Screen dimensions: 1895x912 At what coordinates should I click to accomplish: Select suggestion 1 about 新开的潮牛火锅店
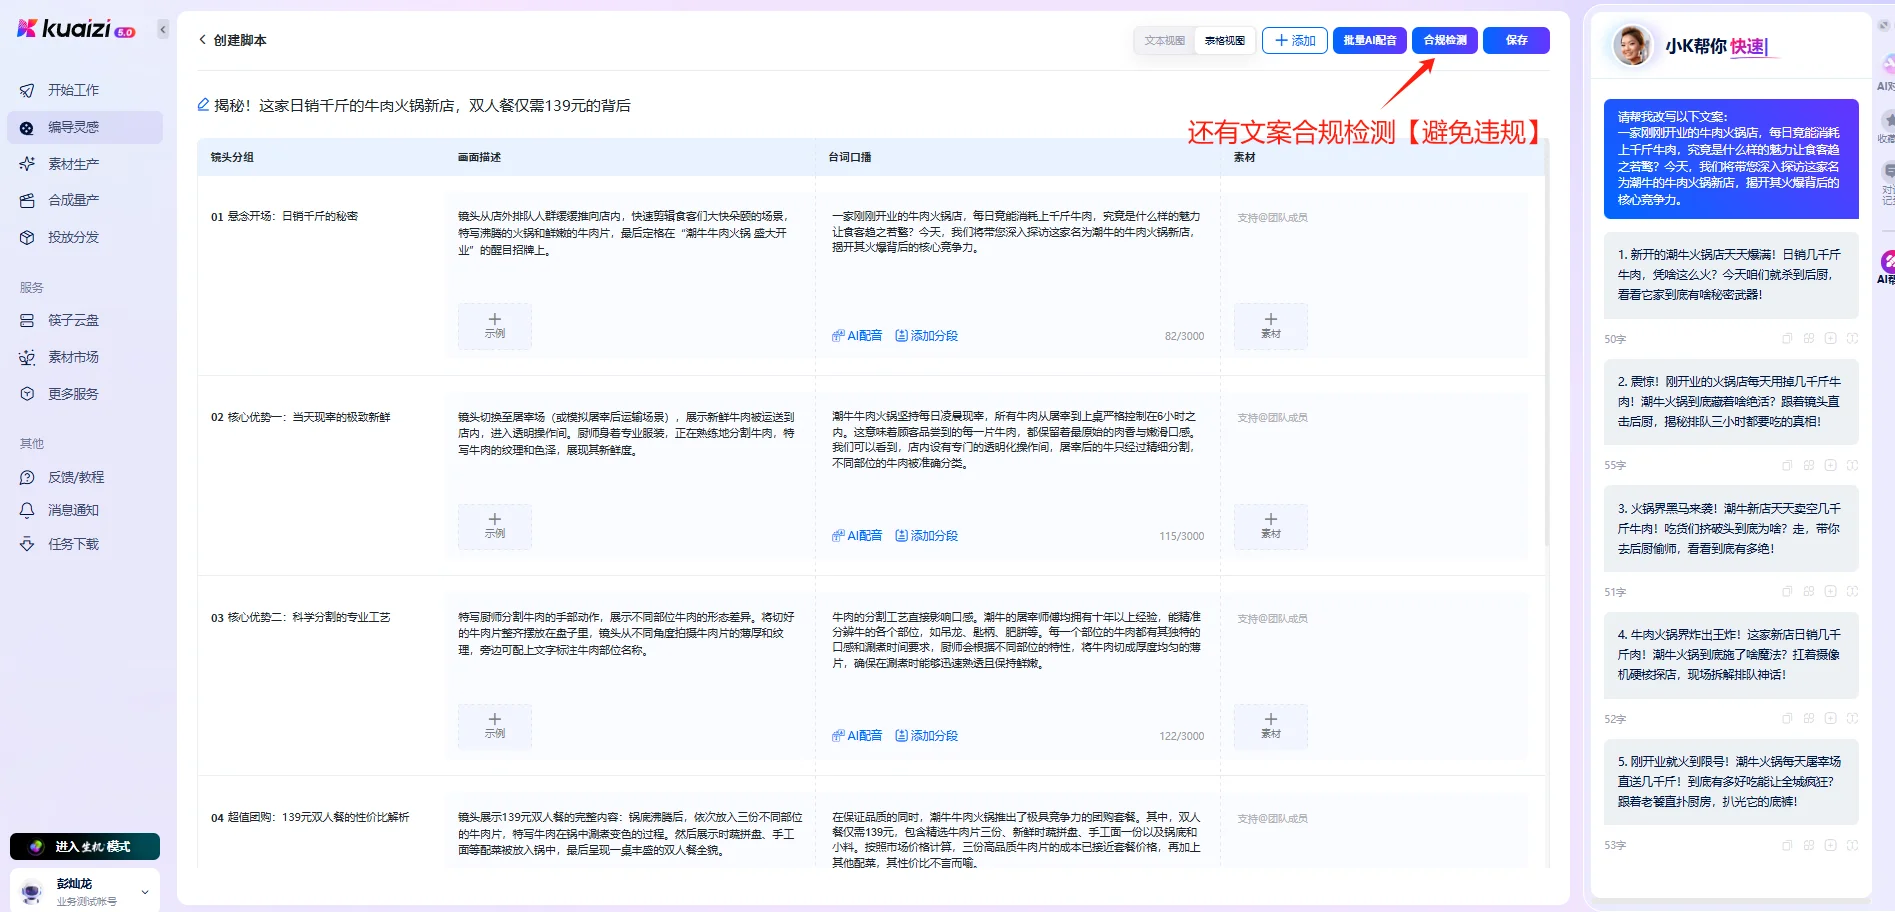click(1731, 275)
